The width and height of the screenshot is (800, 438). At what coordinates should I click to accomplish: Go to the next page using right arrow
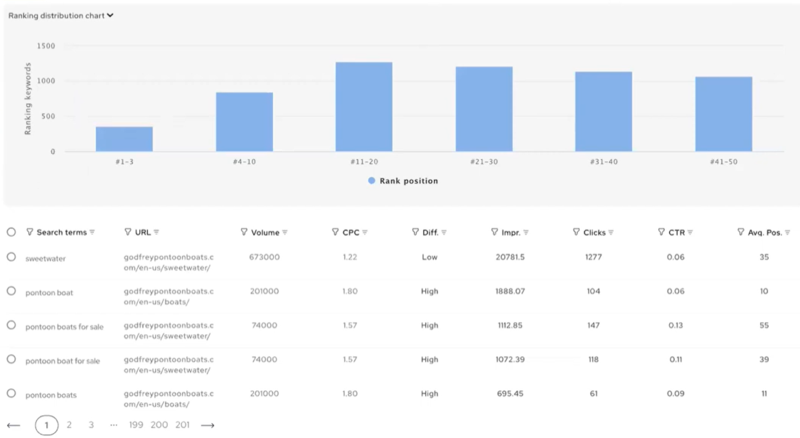(x=208, y=425)
